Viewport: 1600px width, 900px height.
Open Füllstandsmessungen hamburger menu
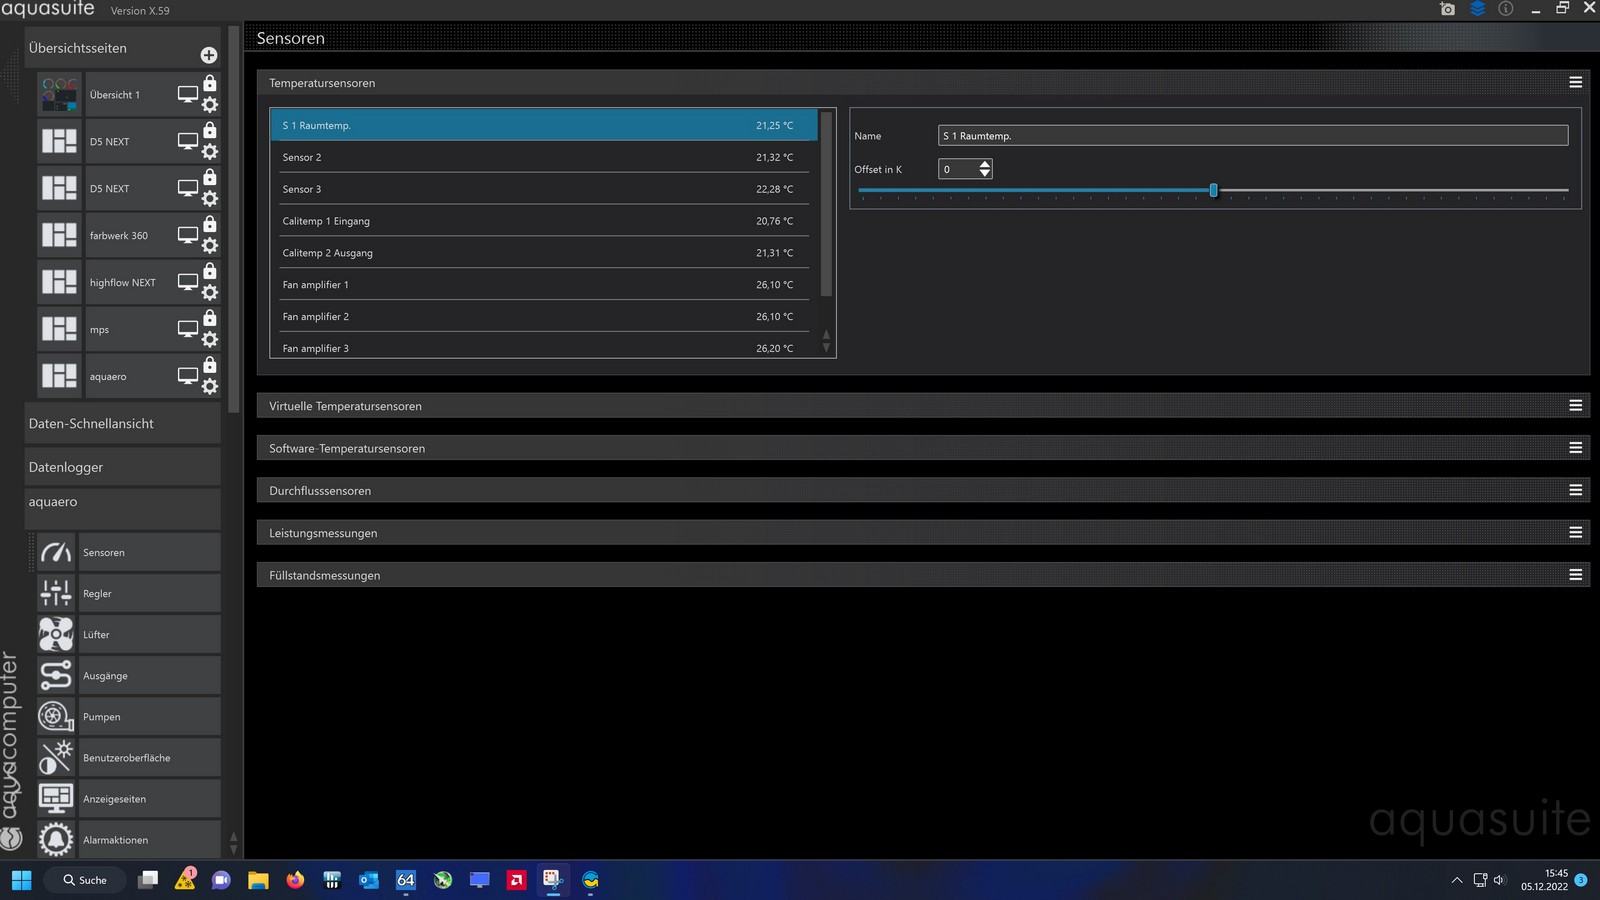[1575, 575]
